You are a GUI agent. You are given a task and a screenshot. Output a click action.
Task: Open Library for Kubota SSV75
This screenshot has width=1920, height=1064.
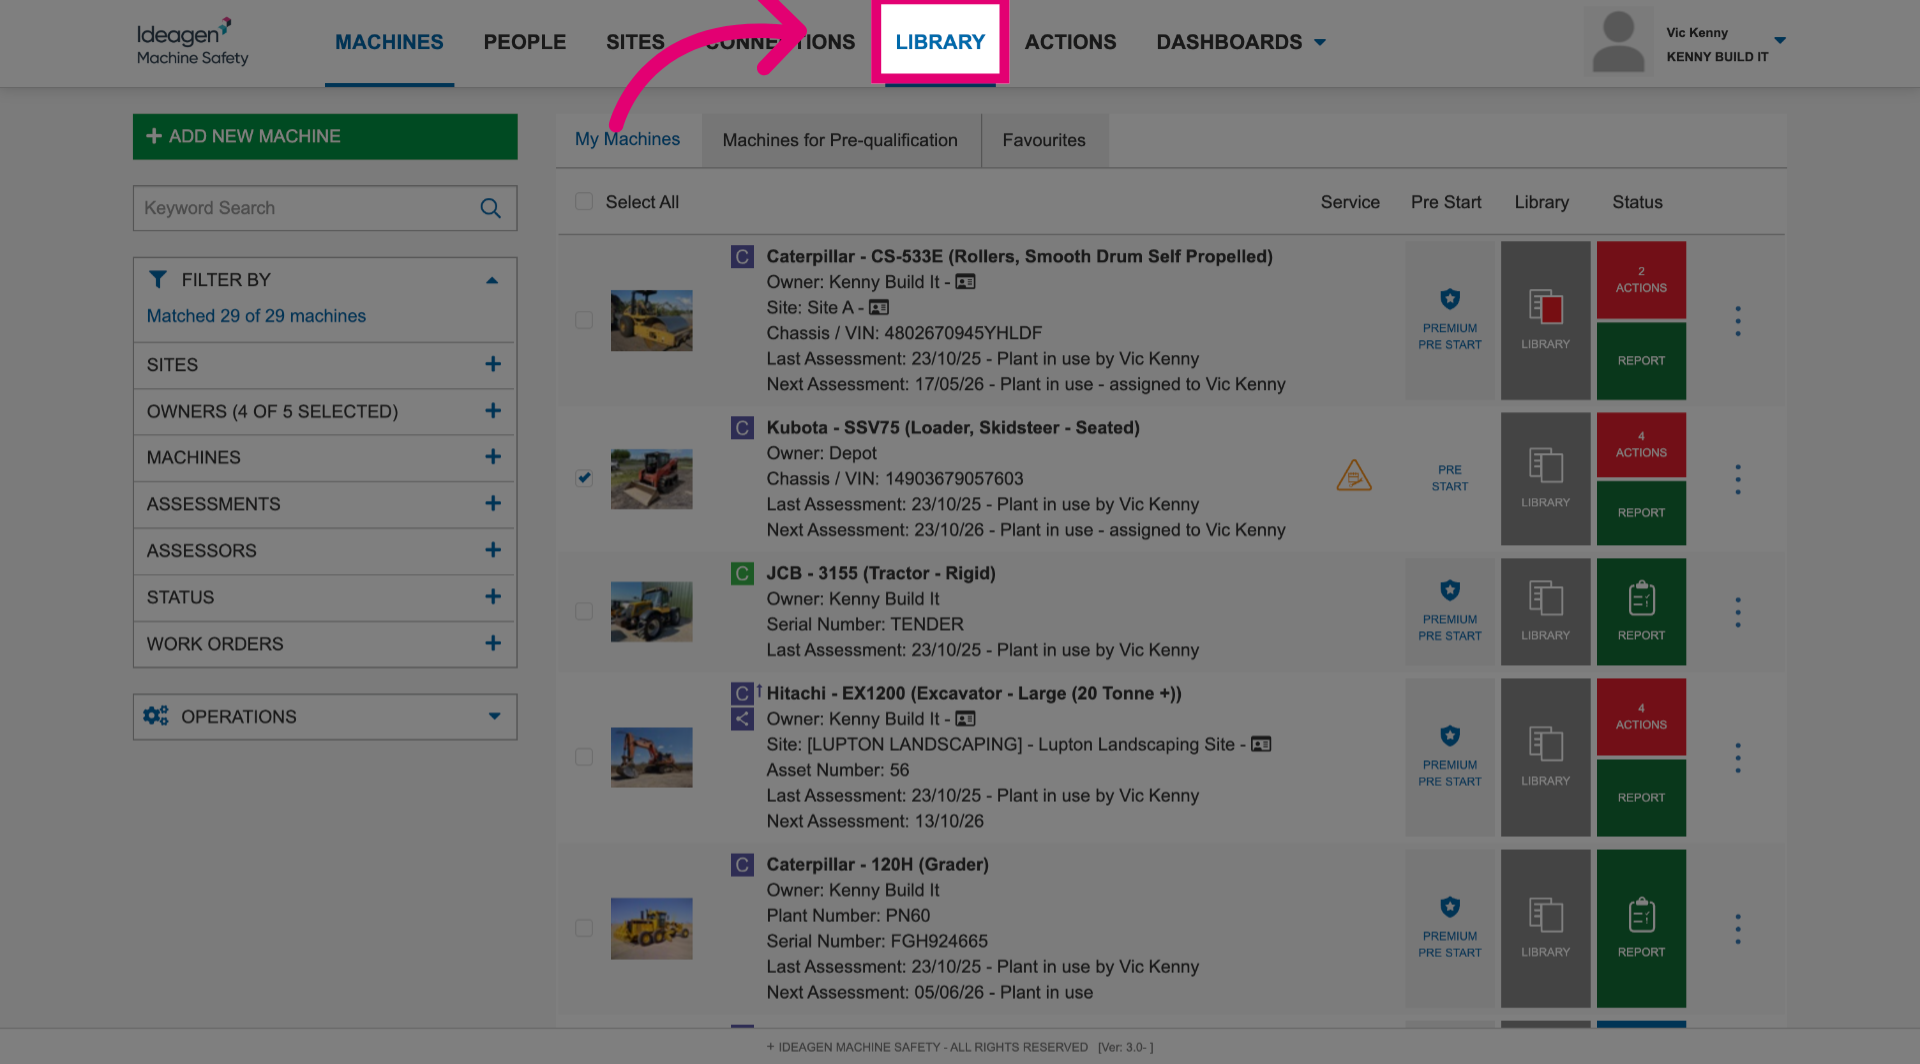coord(1545,478)
